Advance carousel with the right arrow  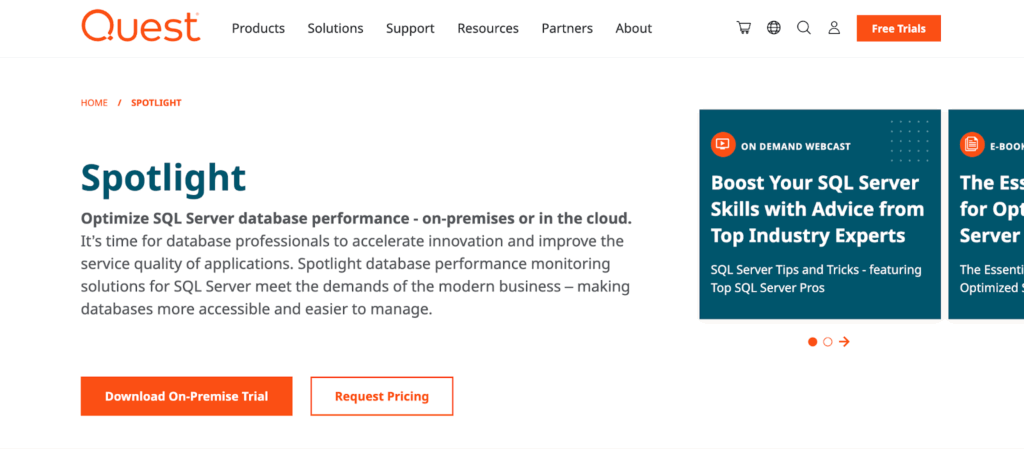845,342
